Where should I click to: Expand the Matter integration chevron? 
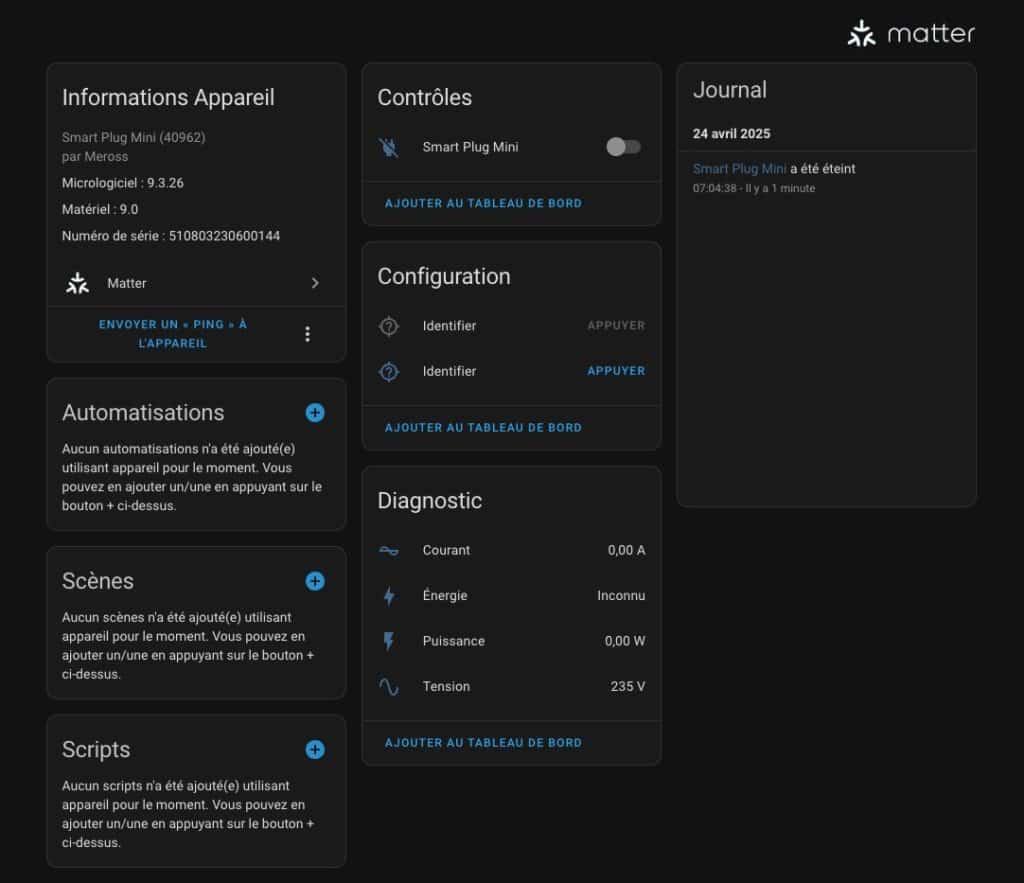[x=315, y=283]
